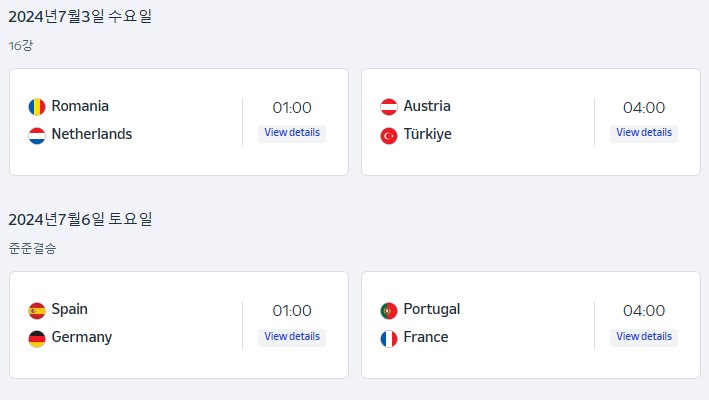
Task: View details for Romania vs Netherlands
Action: pyautogui.click(x=292, y=133)
